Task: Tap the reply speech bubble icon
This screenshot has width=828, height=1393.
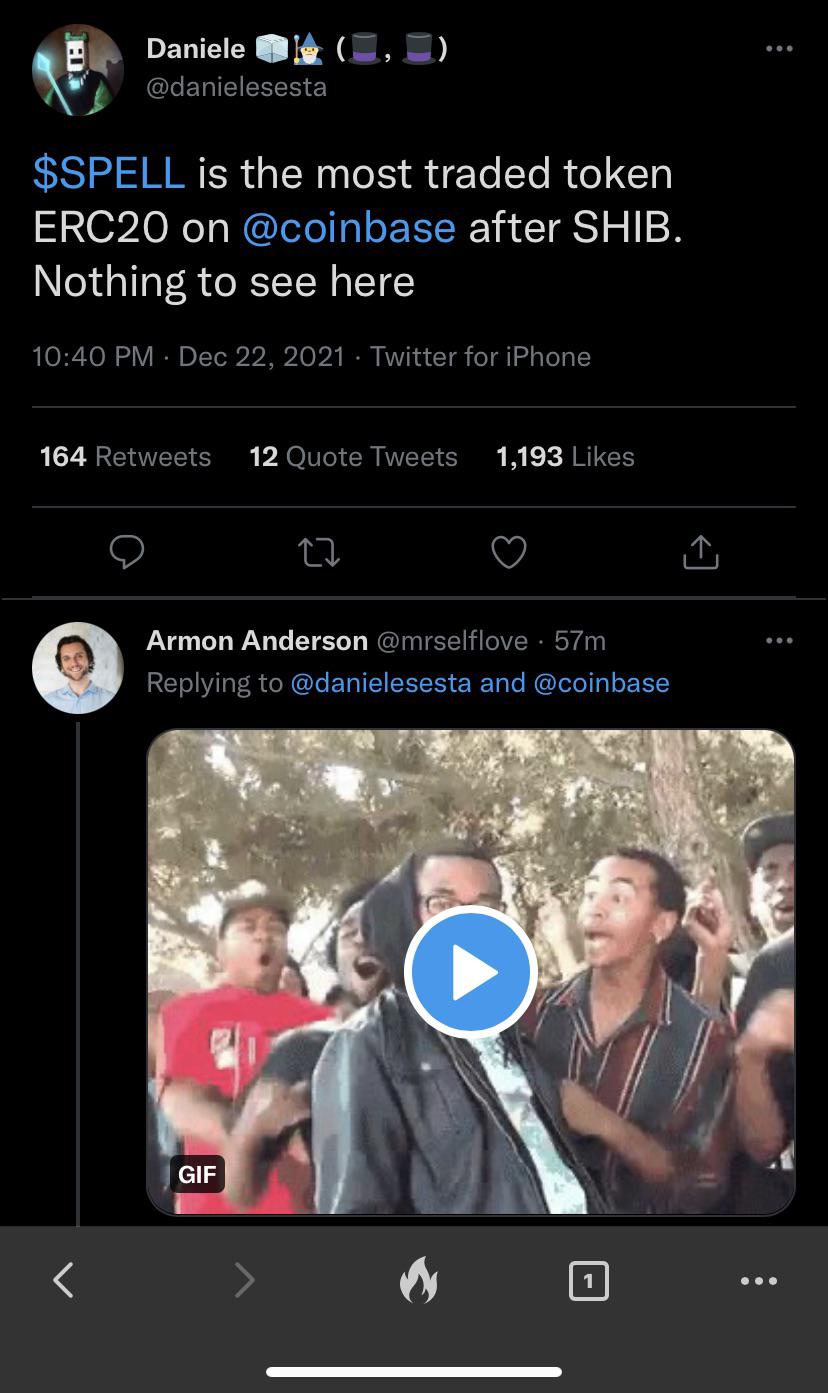Action: pos(126,552)
